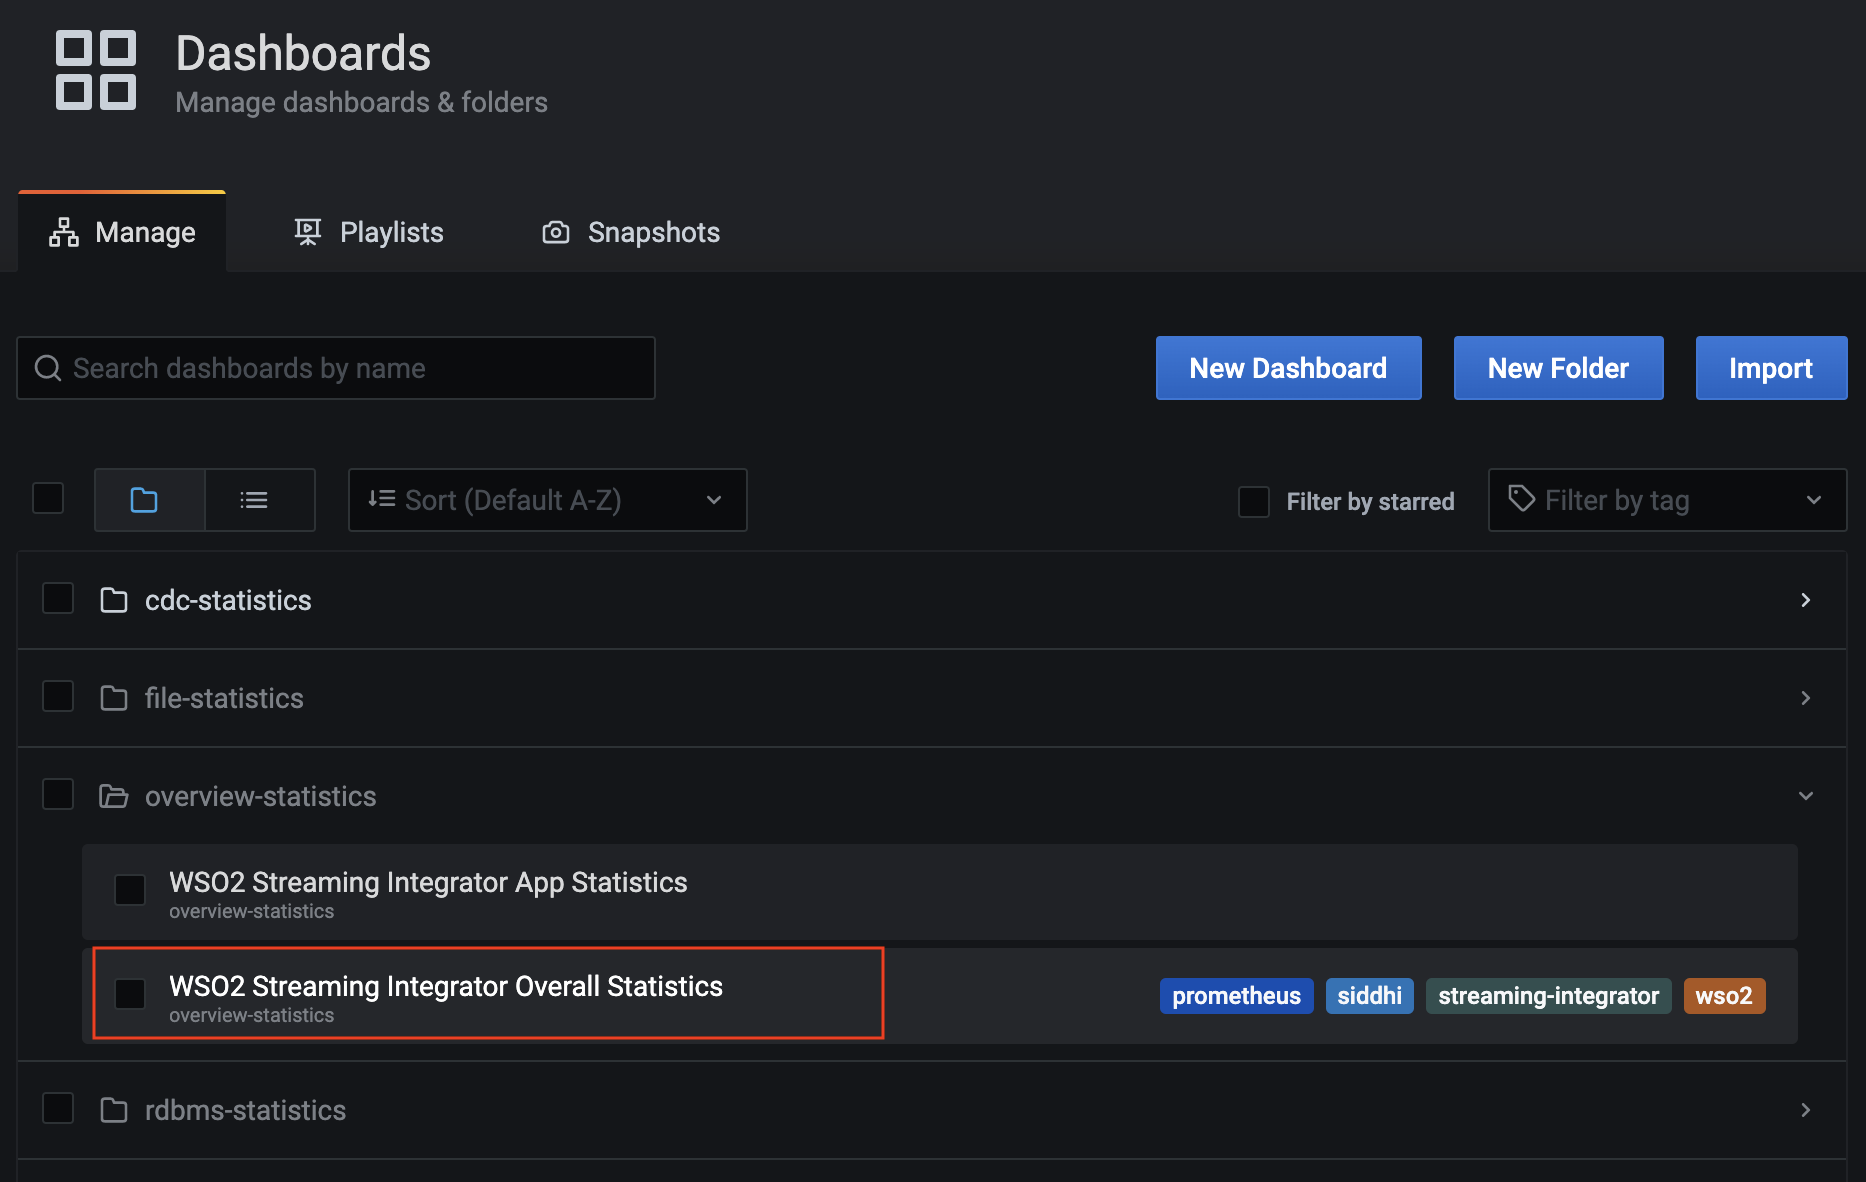This screenshot has width=1866, height=1182.
Task: Click overview-statistics subtitle under App Statistics
Action: point(251,911)
